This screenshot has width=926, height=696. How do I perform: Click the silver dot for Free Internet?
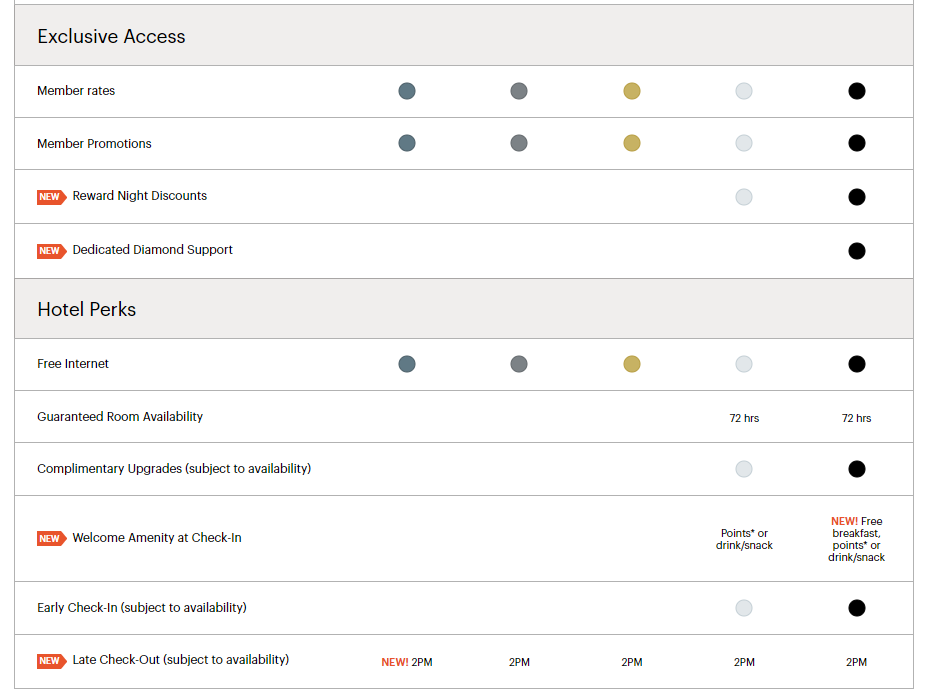click(519, 364)
